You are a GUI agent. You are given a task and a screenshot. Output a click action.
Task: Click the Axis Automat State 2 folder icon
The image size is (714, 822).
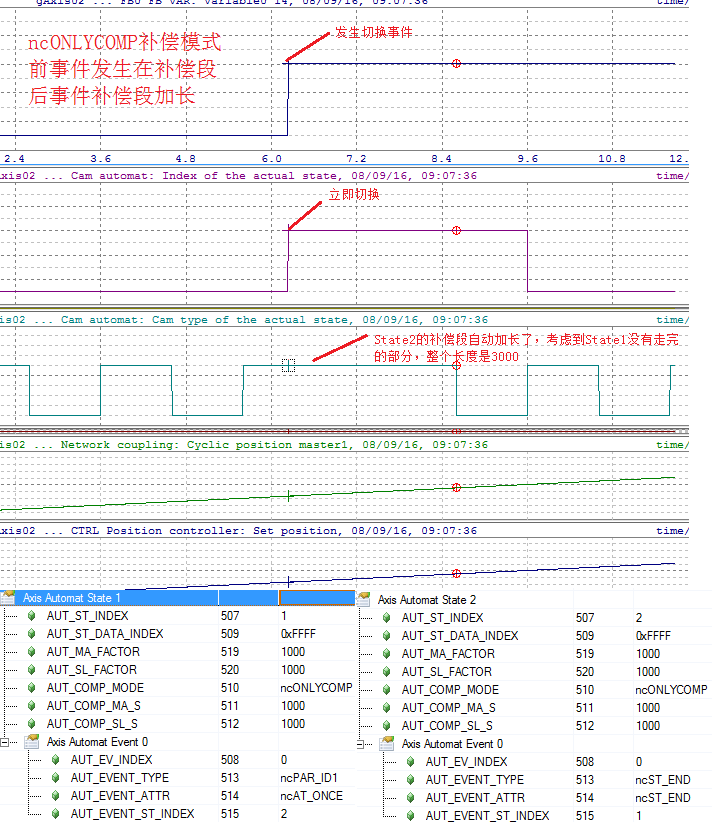tap(363, 599)
